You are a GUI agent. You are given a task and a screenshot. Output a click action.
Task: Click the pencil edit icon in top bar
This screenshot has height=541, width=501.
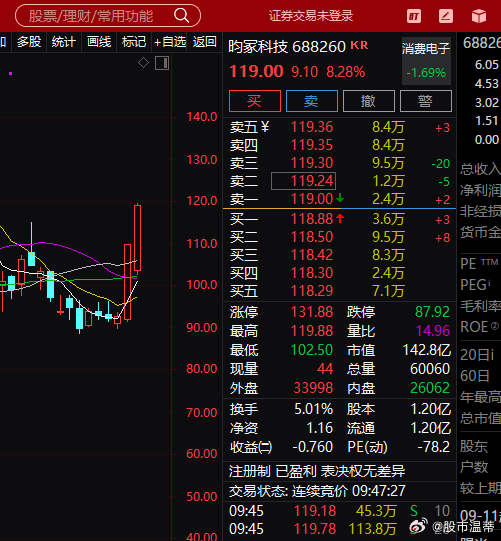446,16
